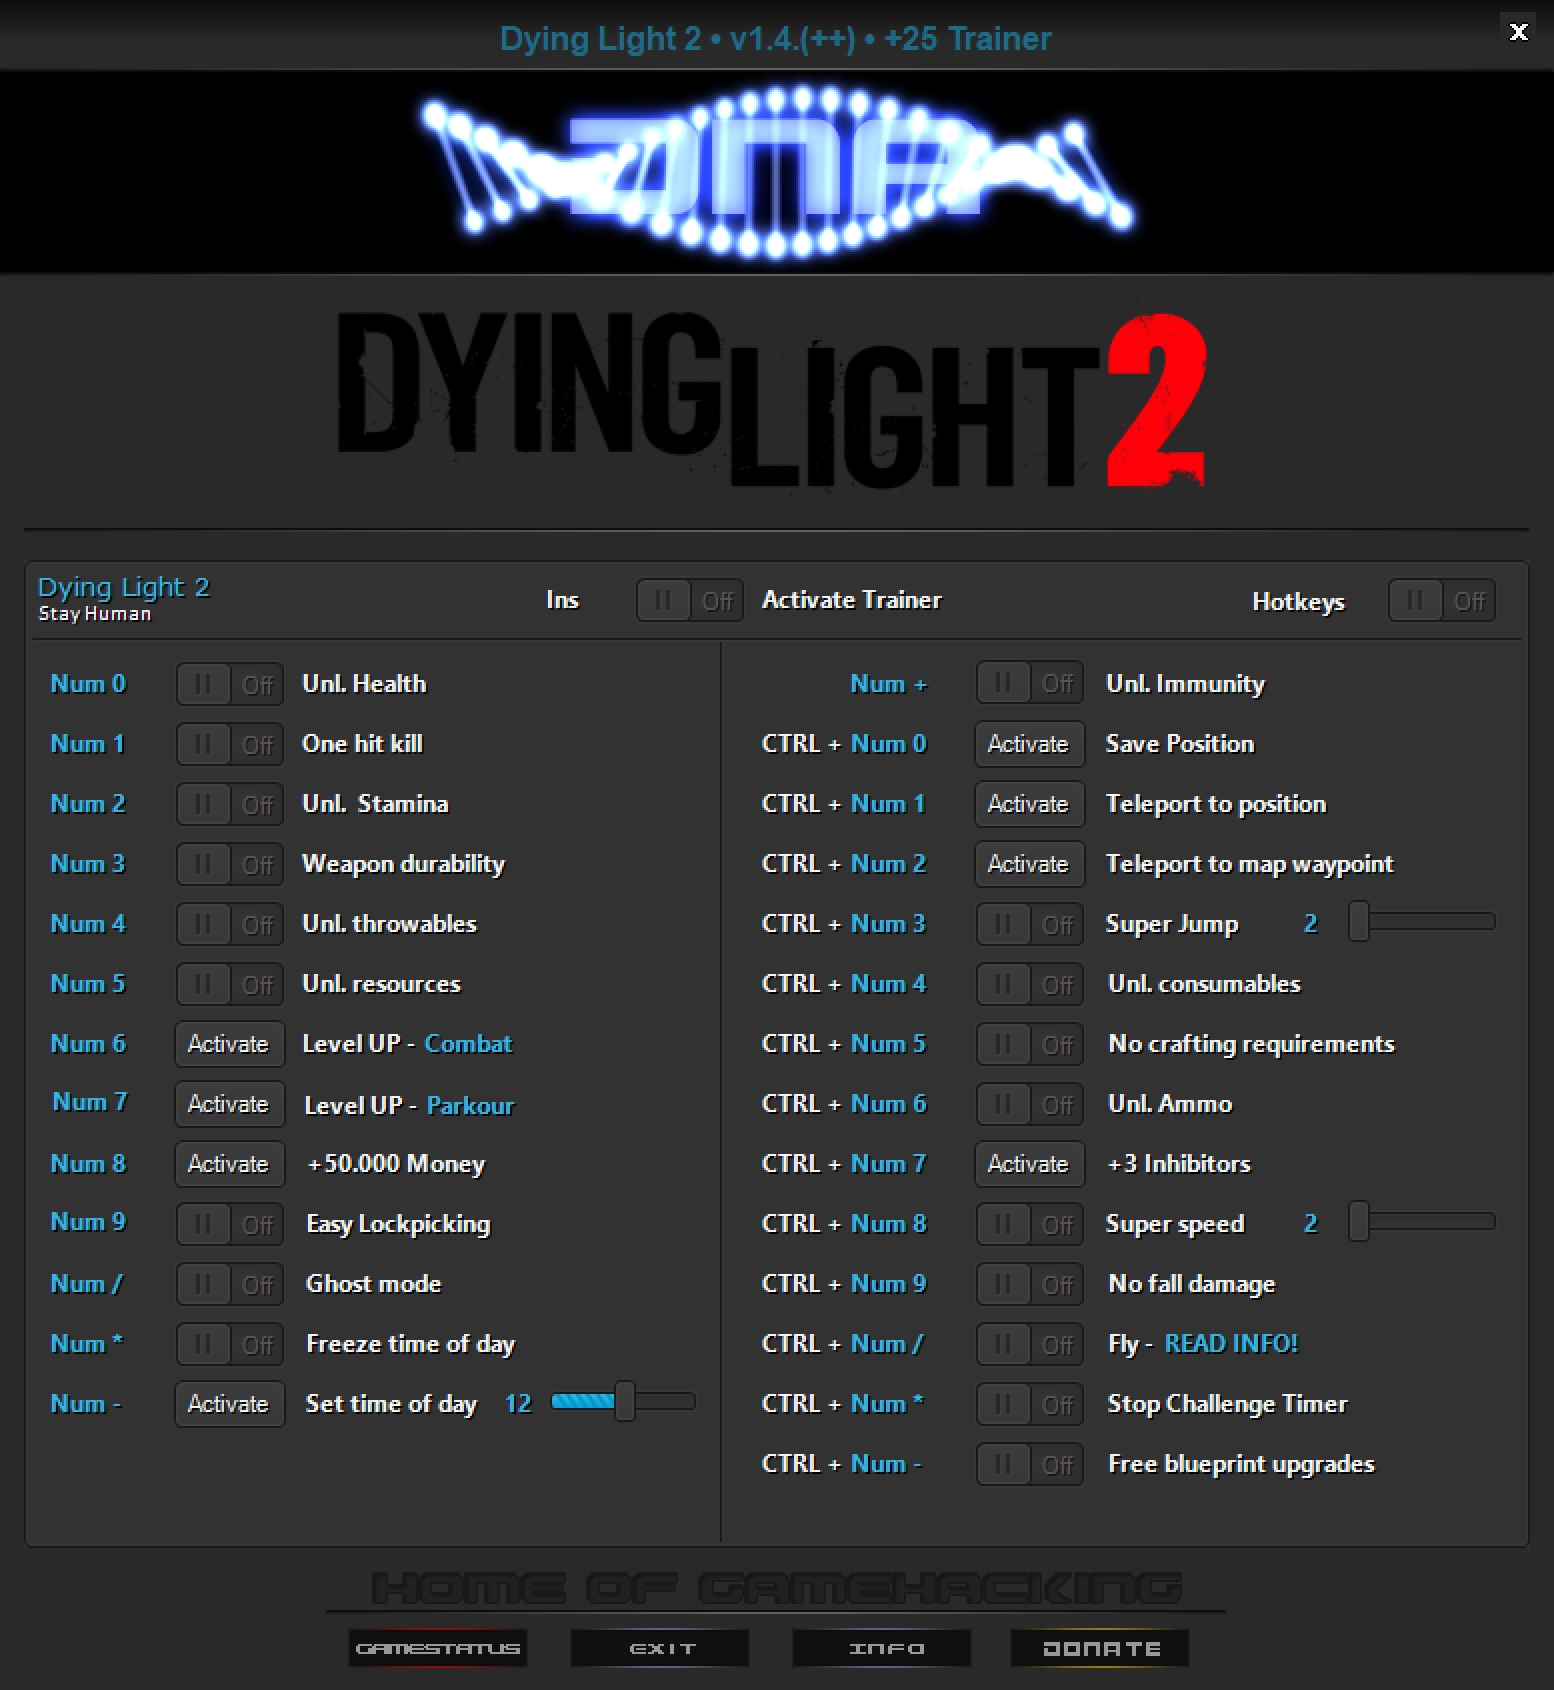Click the Home of Gamehacking text

[777, 1587]
